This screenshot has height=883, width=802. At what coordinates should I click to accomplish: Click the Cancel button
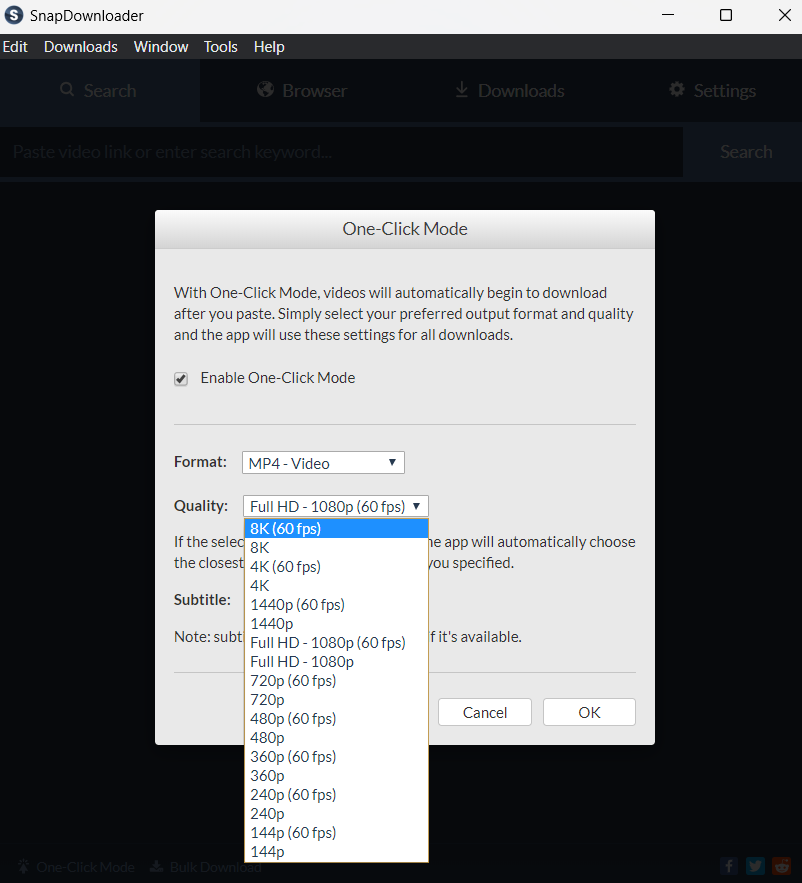tap(485, 712)
